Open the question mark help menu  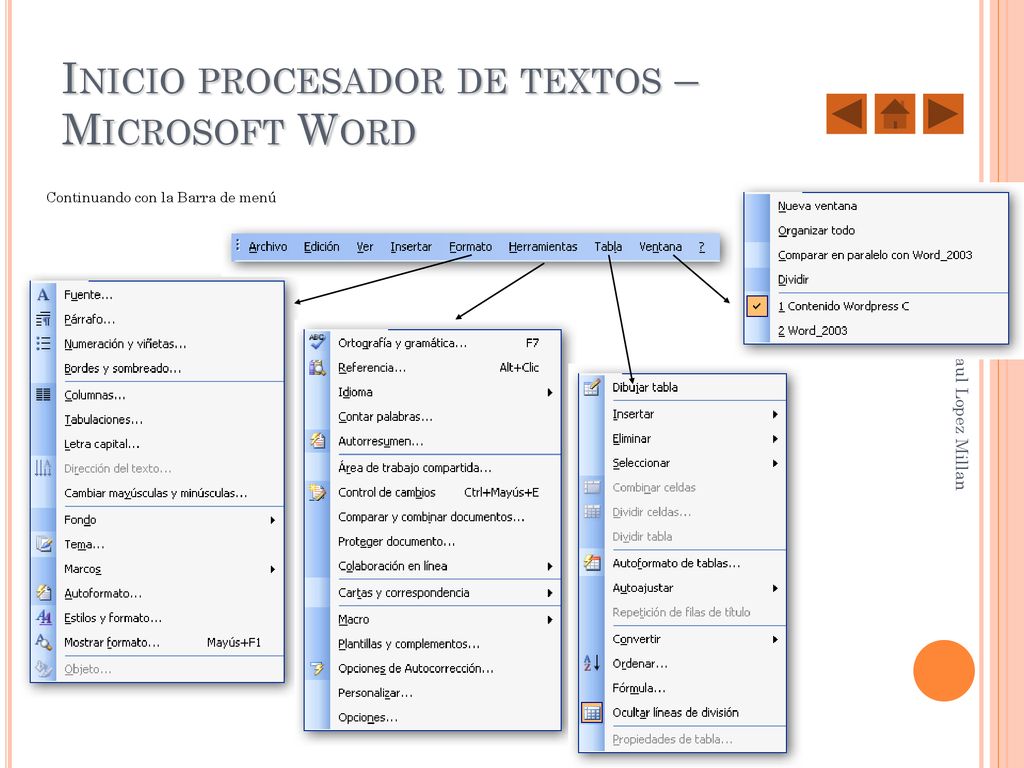pos(701,247)
